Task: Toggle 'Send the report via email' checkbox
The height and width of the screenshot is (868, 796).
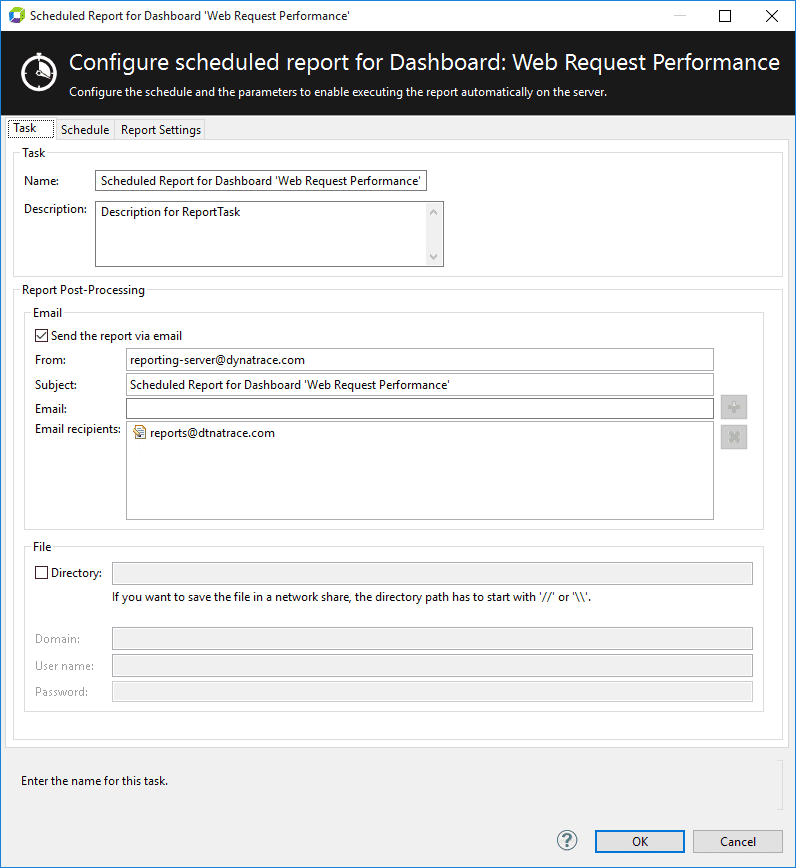Action: pos(42,335)
